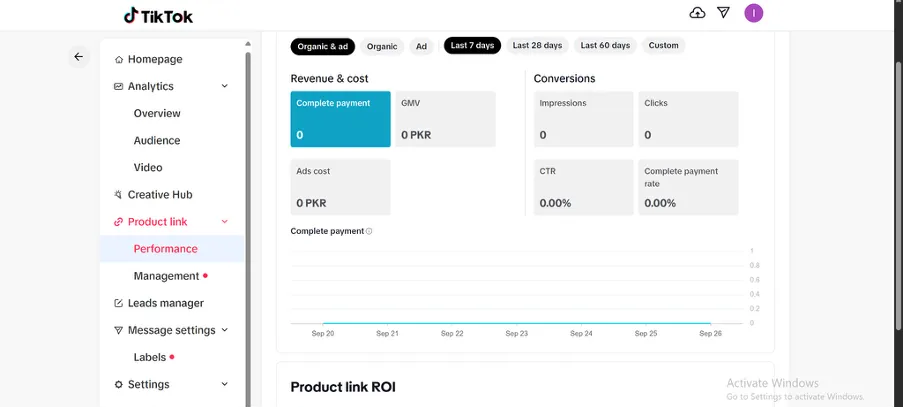Select the Last 28 days range
The width and height of the screenshot is (904, 408).
tap(537, 46)
